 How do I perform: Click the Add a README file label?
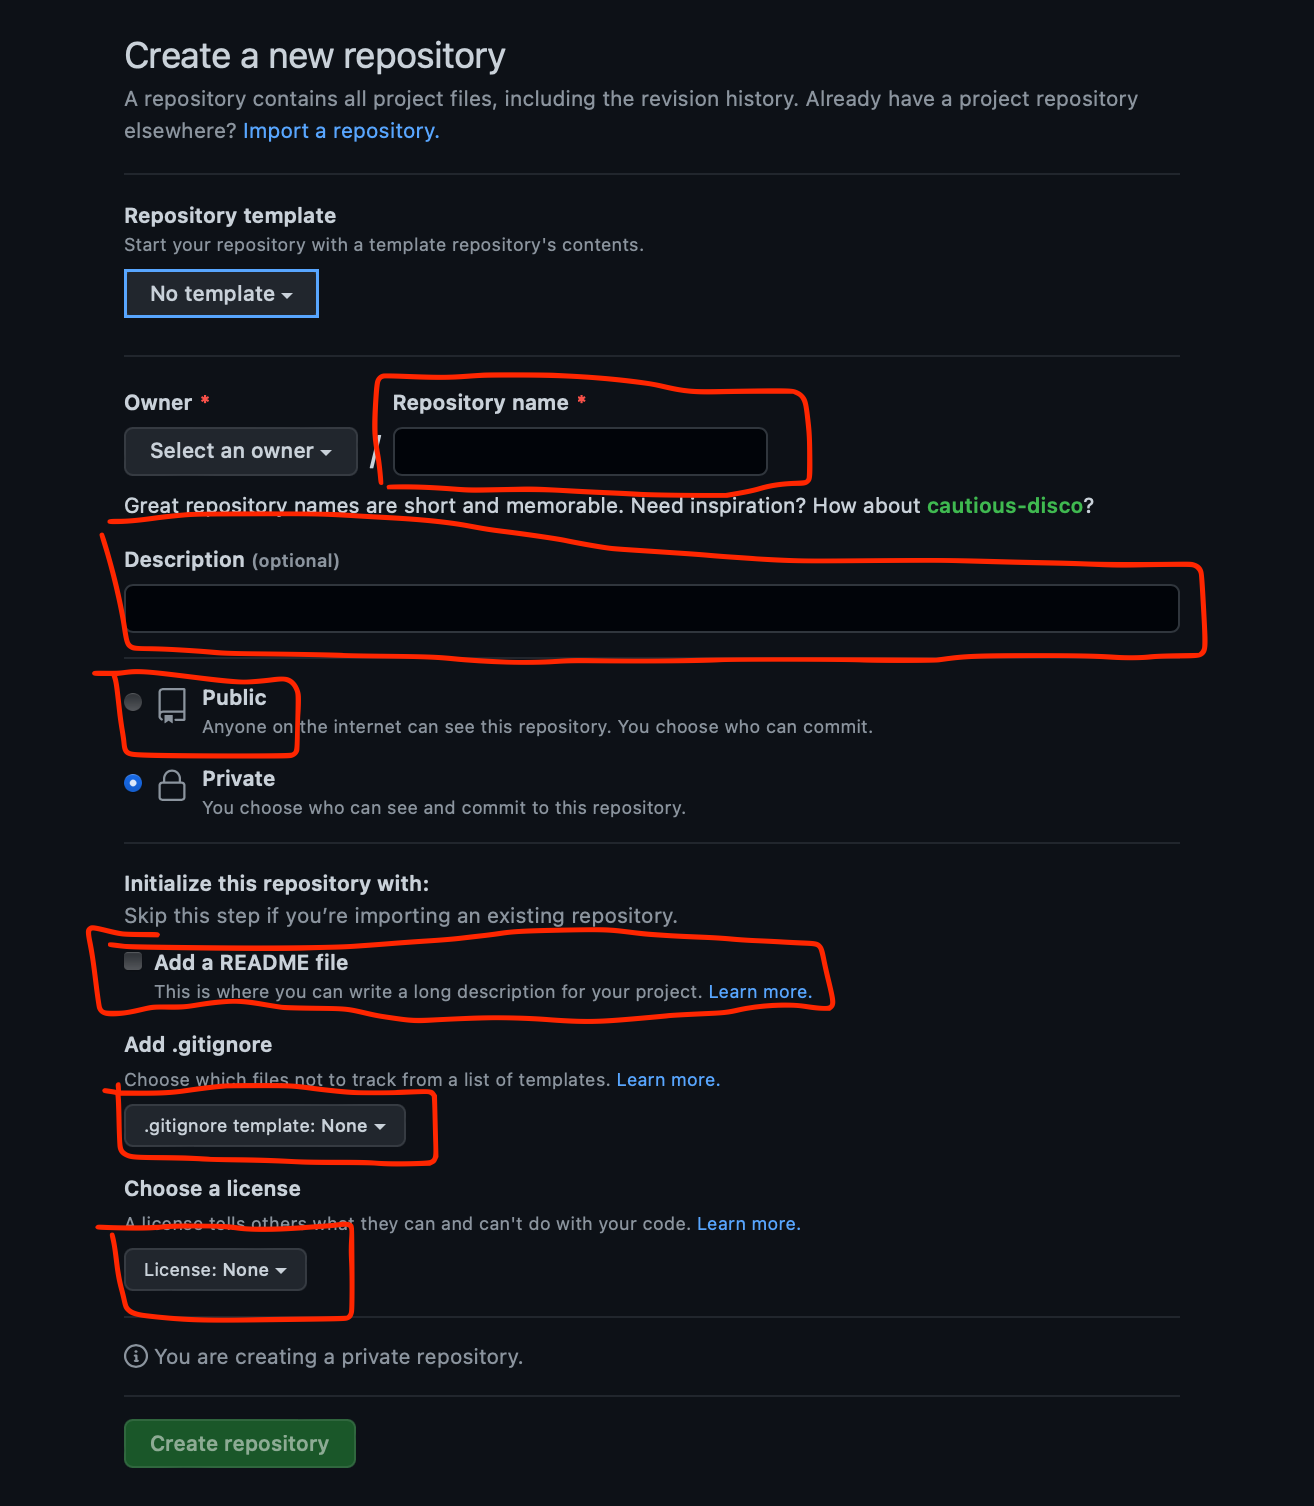251,962
